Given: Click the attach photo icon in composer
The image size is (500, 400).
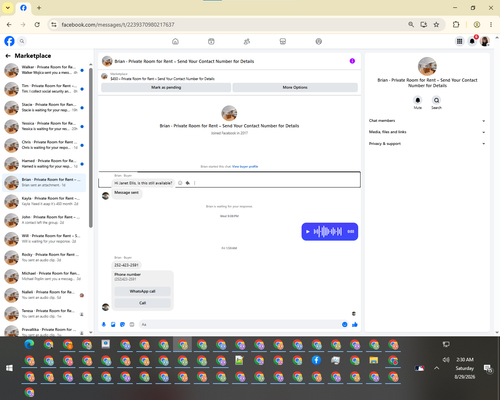Looking at the screenshot, I should [x=113, y=324].
